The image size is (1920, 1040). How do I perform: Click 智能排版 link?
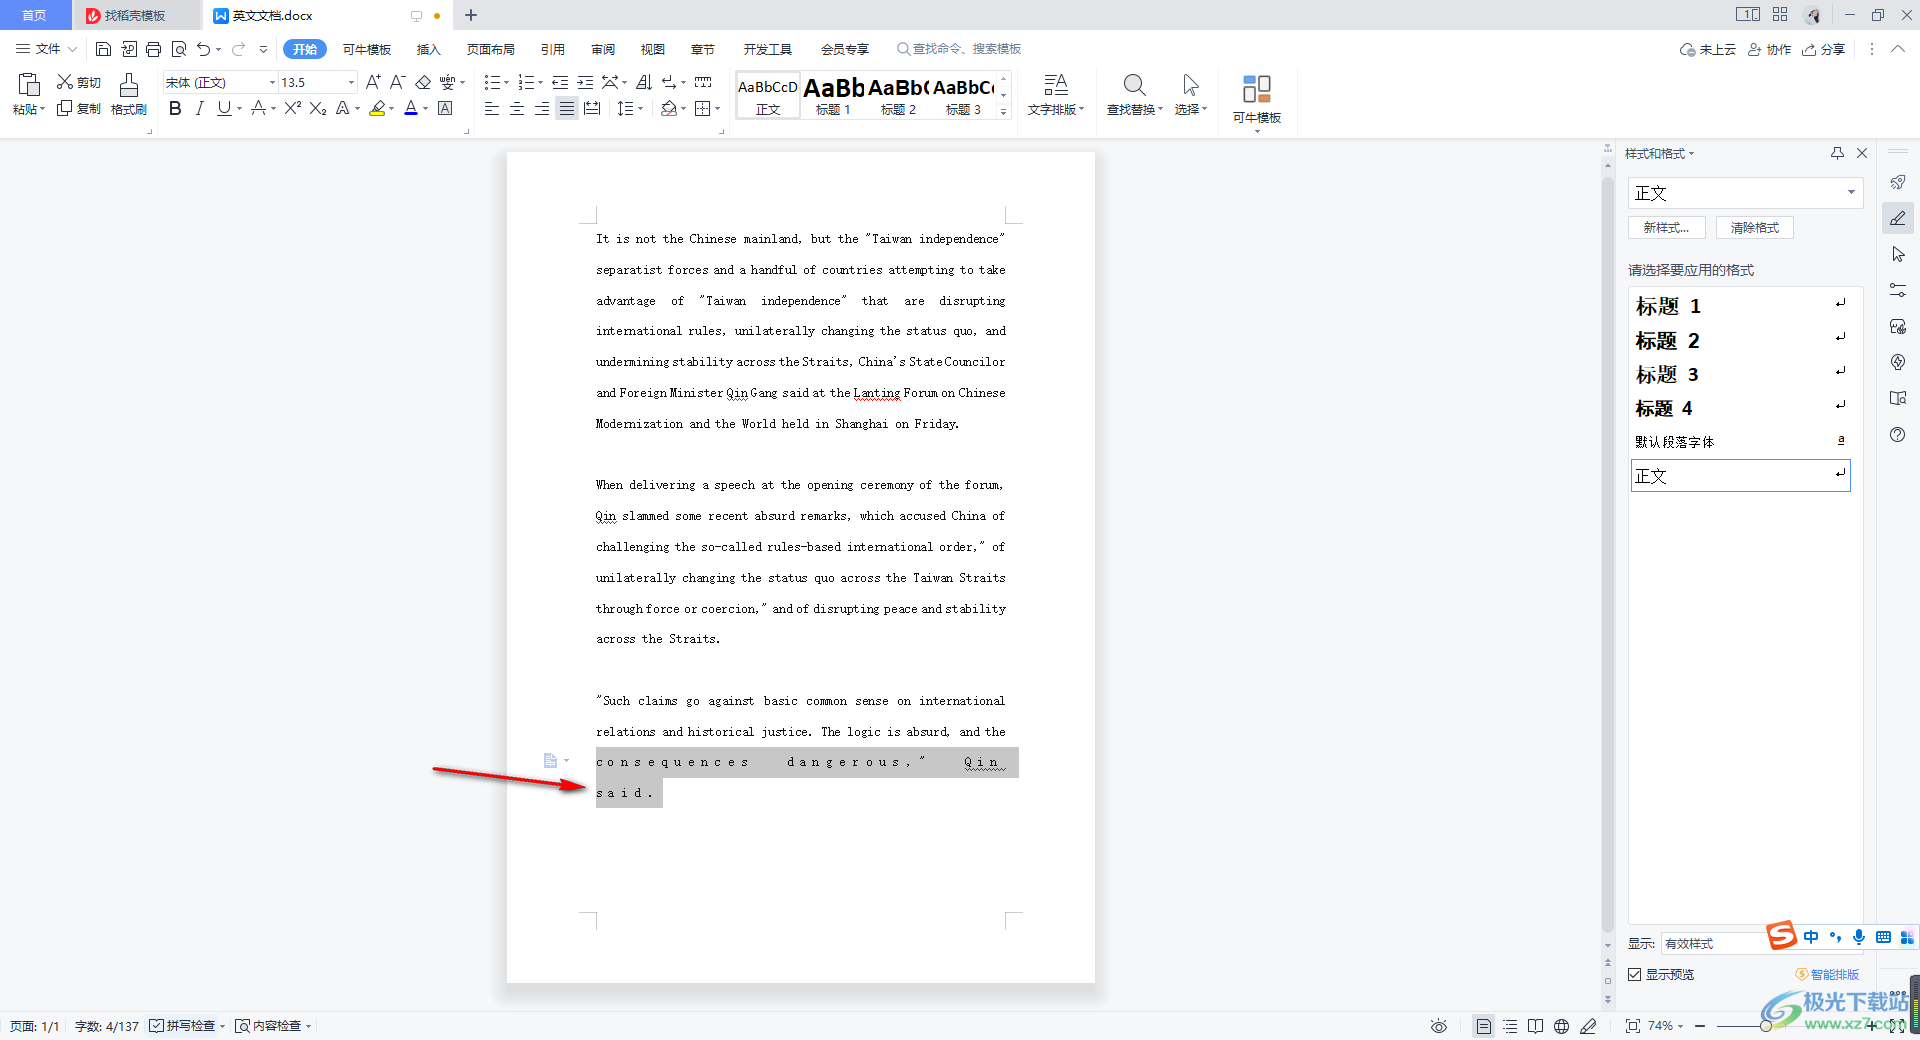pos(1828,974)
